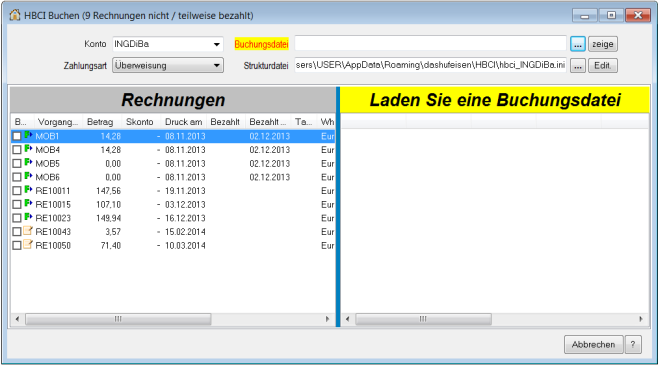Tick the checkbox for RE10023
This screenshot has height=365, width=658.
coord(17,218)
